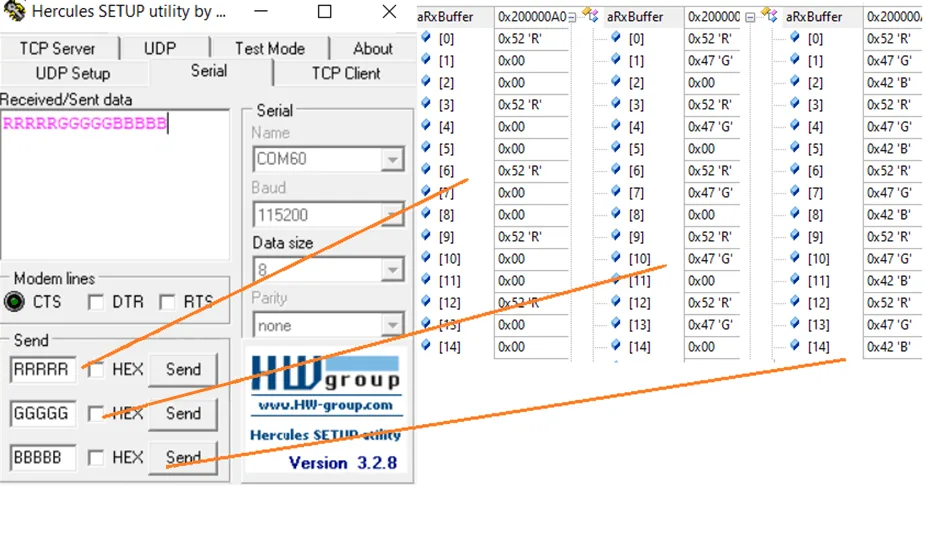Click the HW group logo

tap(326, 374)
